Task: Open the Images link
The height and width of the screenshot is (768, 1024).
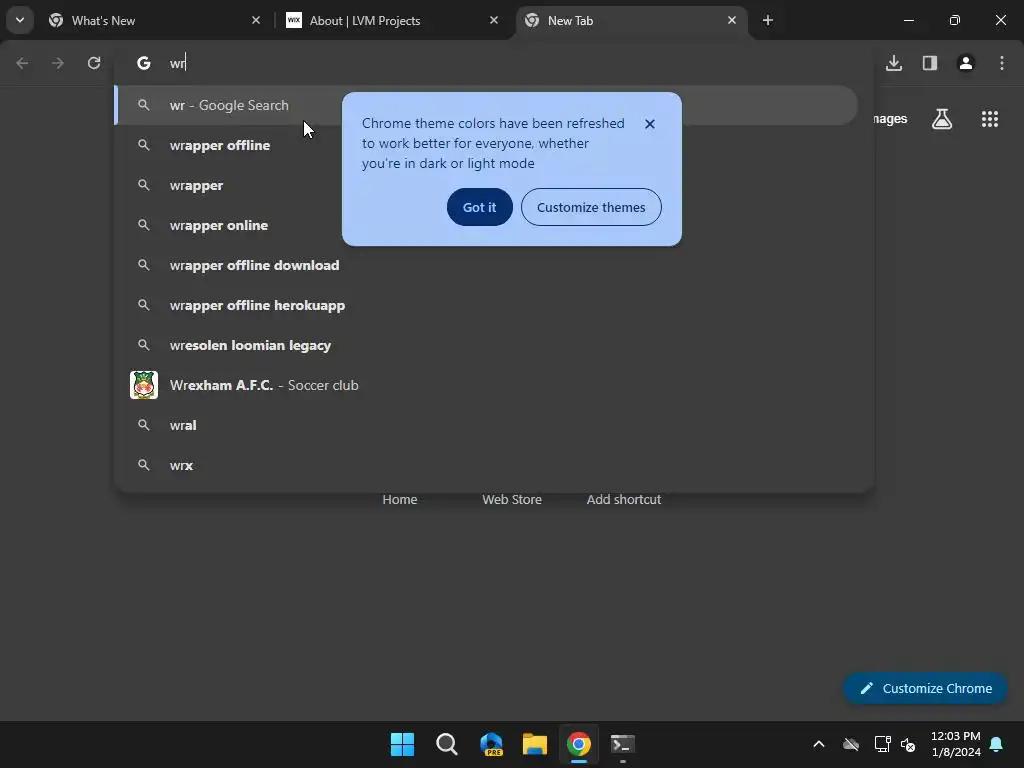Action: (890, 119)
